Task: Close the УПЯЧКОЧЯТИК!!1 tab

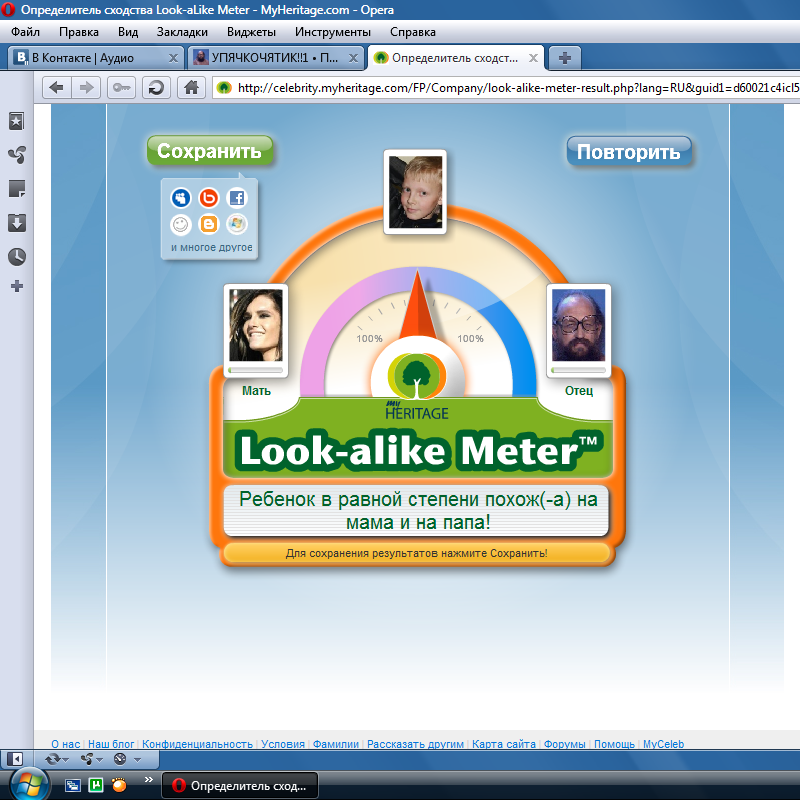Action: tap(353, 58)
